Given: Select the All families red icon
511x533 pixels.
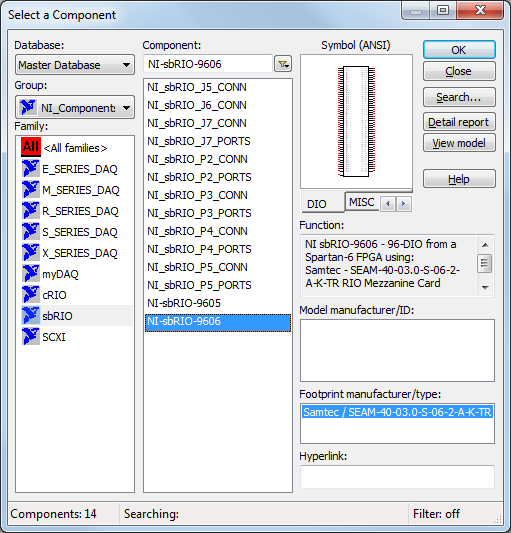Looking at the screenshot, I should (x=31, y=147).
